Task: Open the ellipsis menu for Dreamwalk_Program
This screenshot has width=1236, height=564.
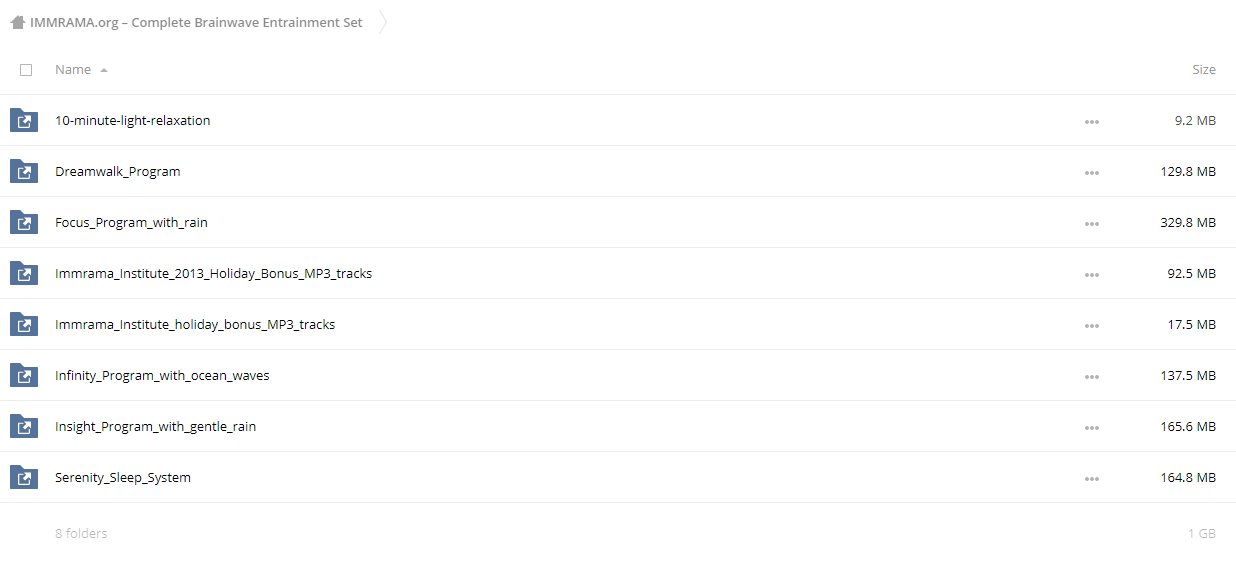Action: click(1091, 173)
